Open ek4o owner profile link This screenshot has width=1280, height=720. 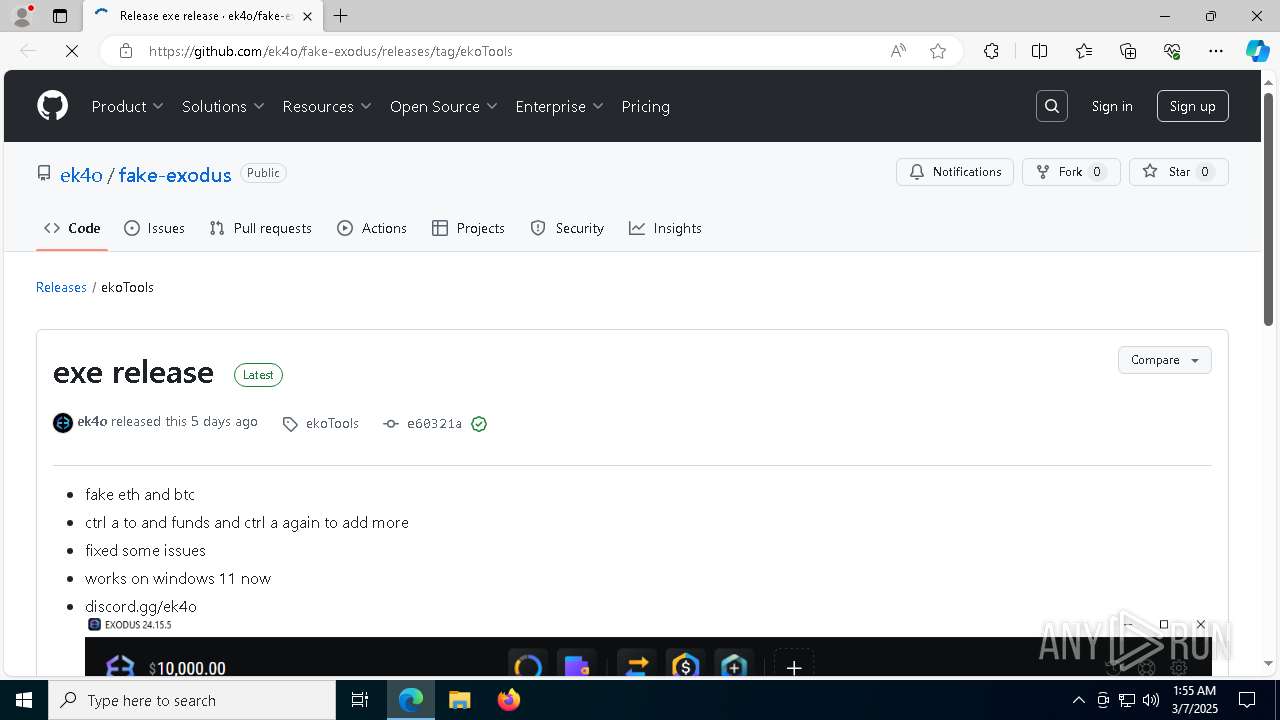click(x=81, y=174)
